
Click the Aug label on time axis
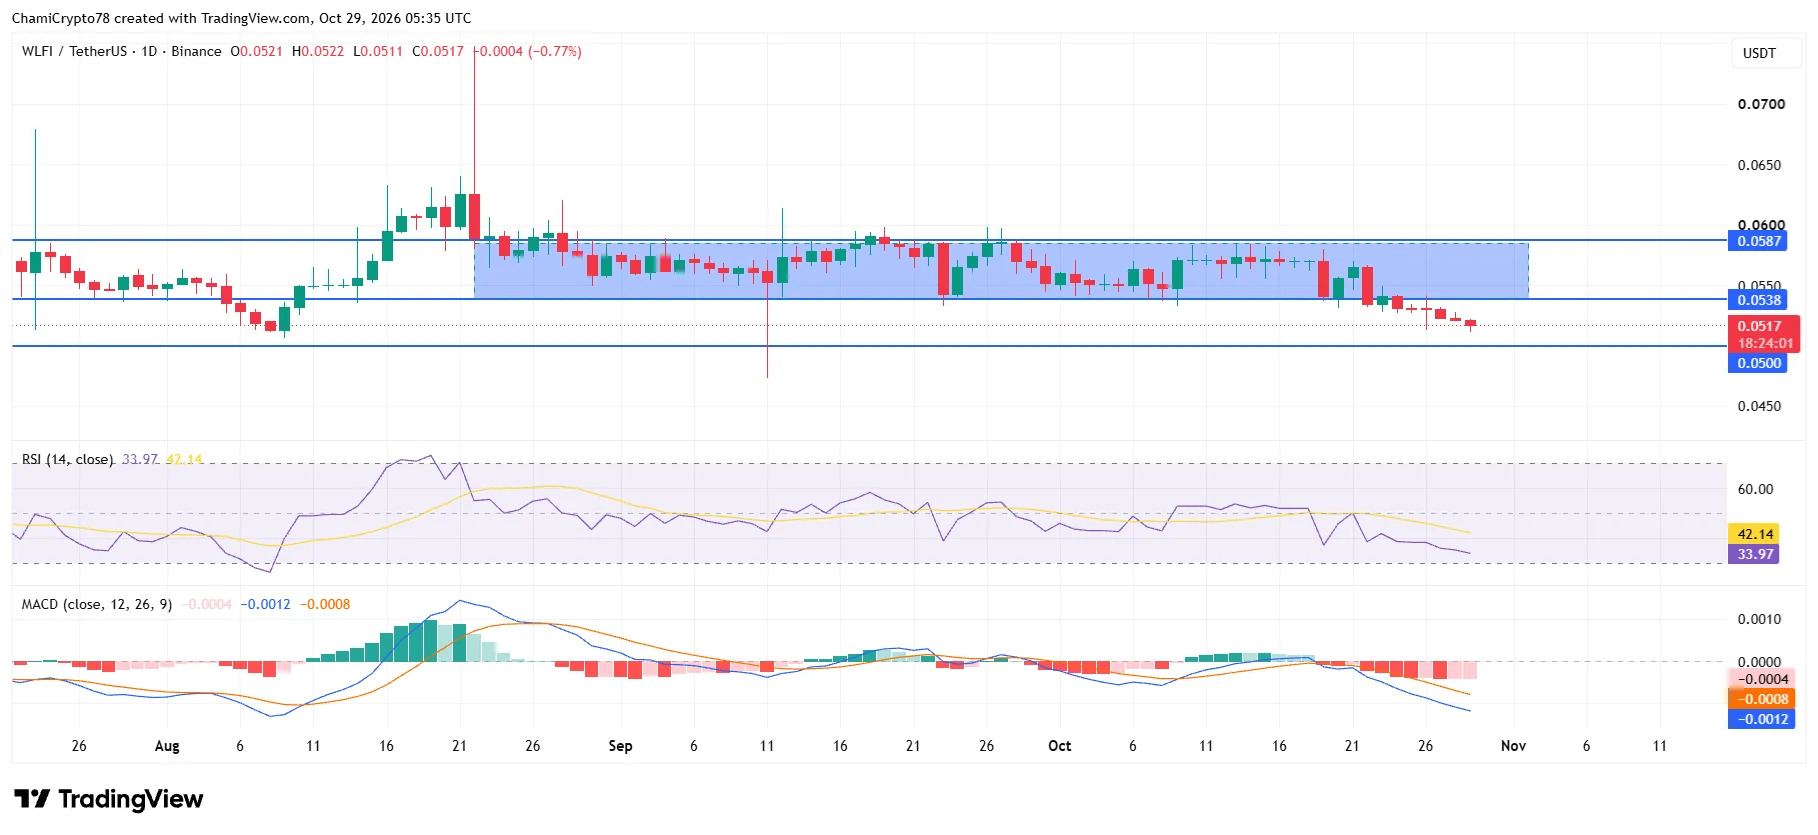167,746
